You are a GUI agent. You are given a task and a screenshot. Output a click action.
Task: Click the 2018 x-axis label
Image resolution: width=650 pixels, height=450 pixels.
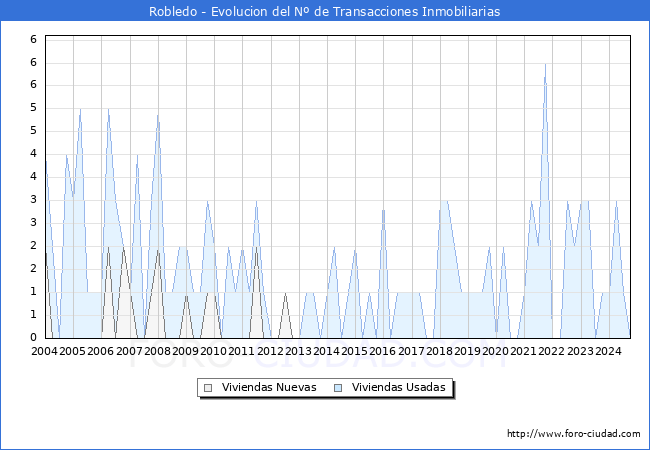(439, 351)
